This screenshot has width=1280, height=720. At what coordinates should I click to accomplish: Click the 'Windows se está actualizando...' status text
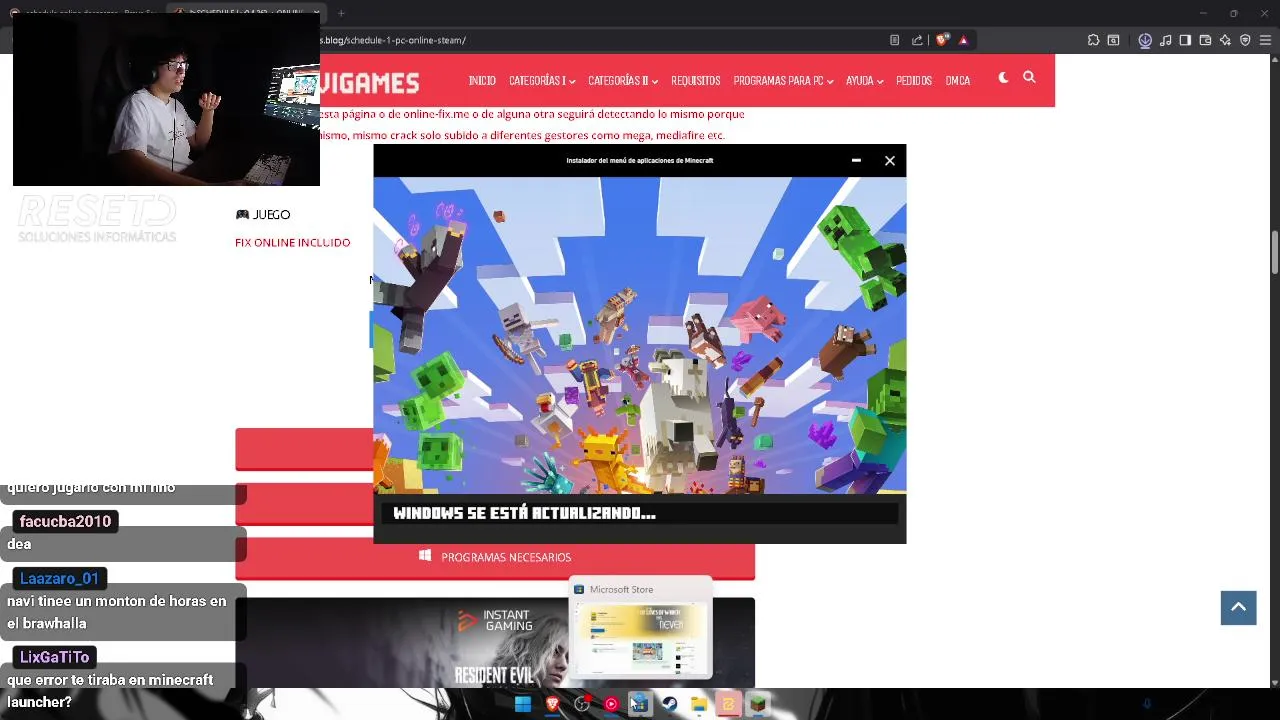tap(524, 513)
